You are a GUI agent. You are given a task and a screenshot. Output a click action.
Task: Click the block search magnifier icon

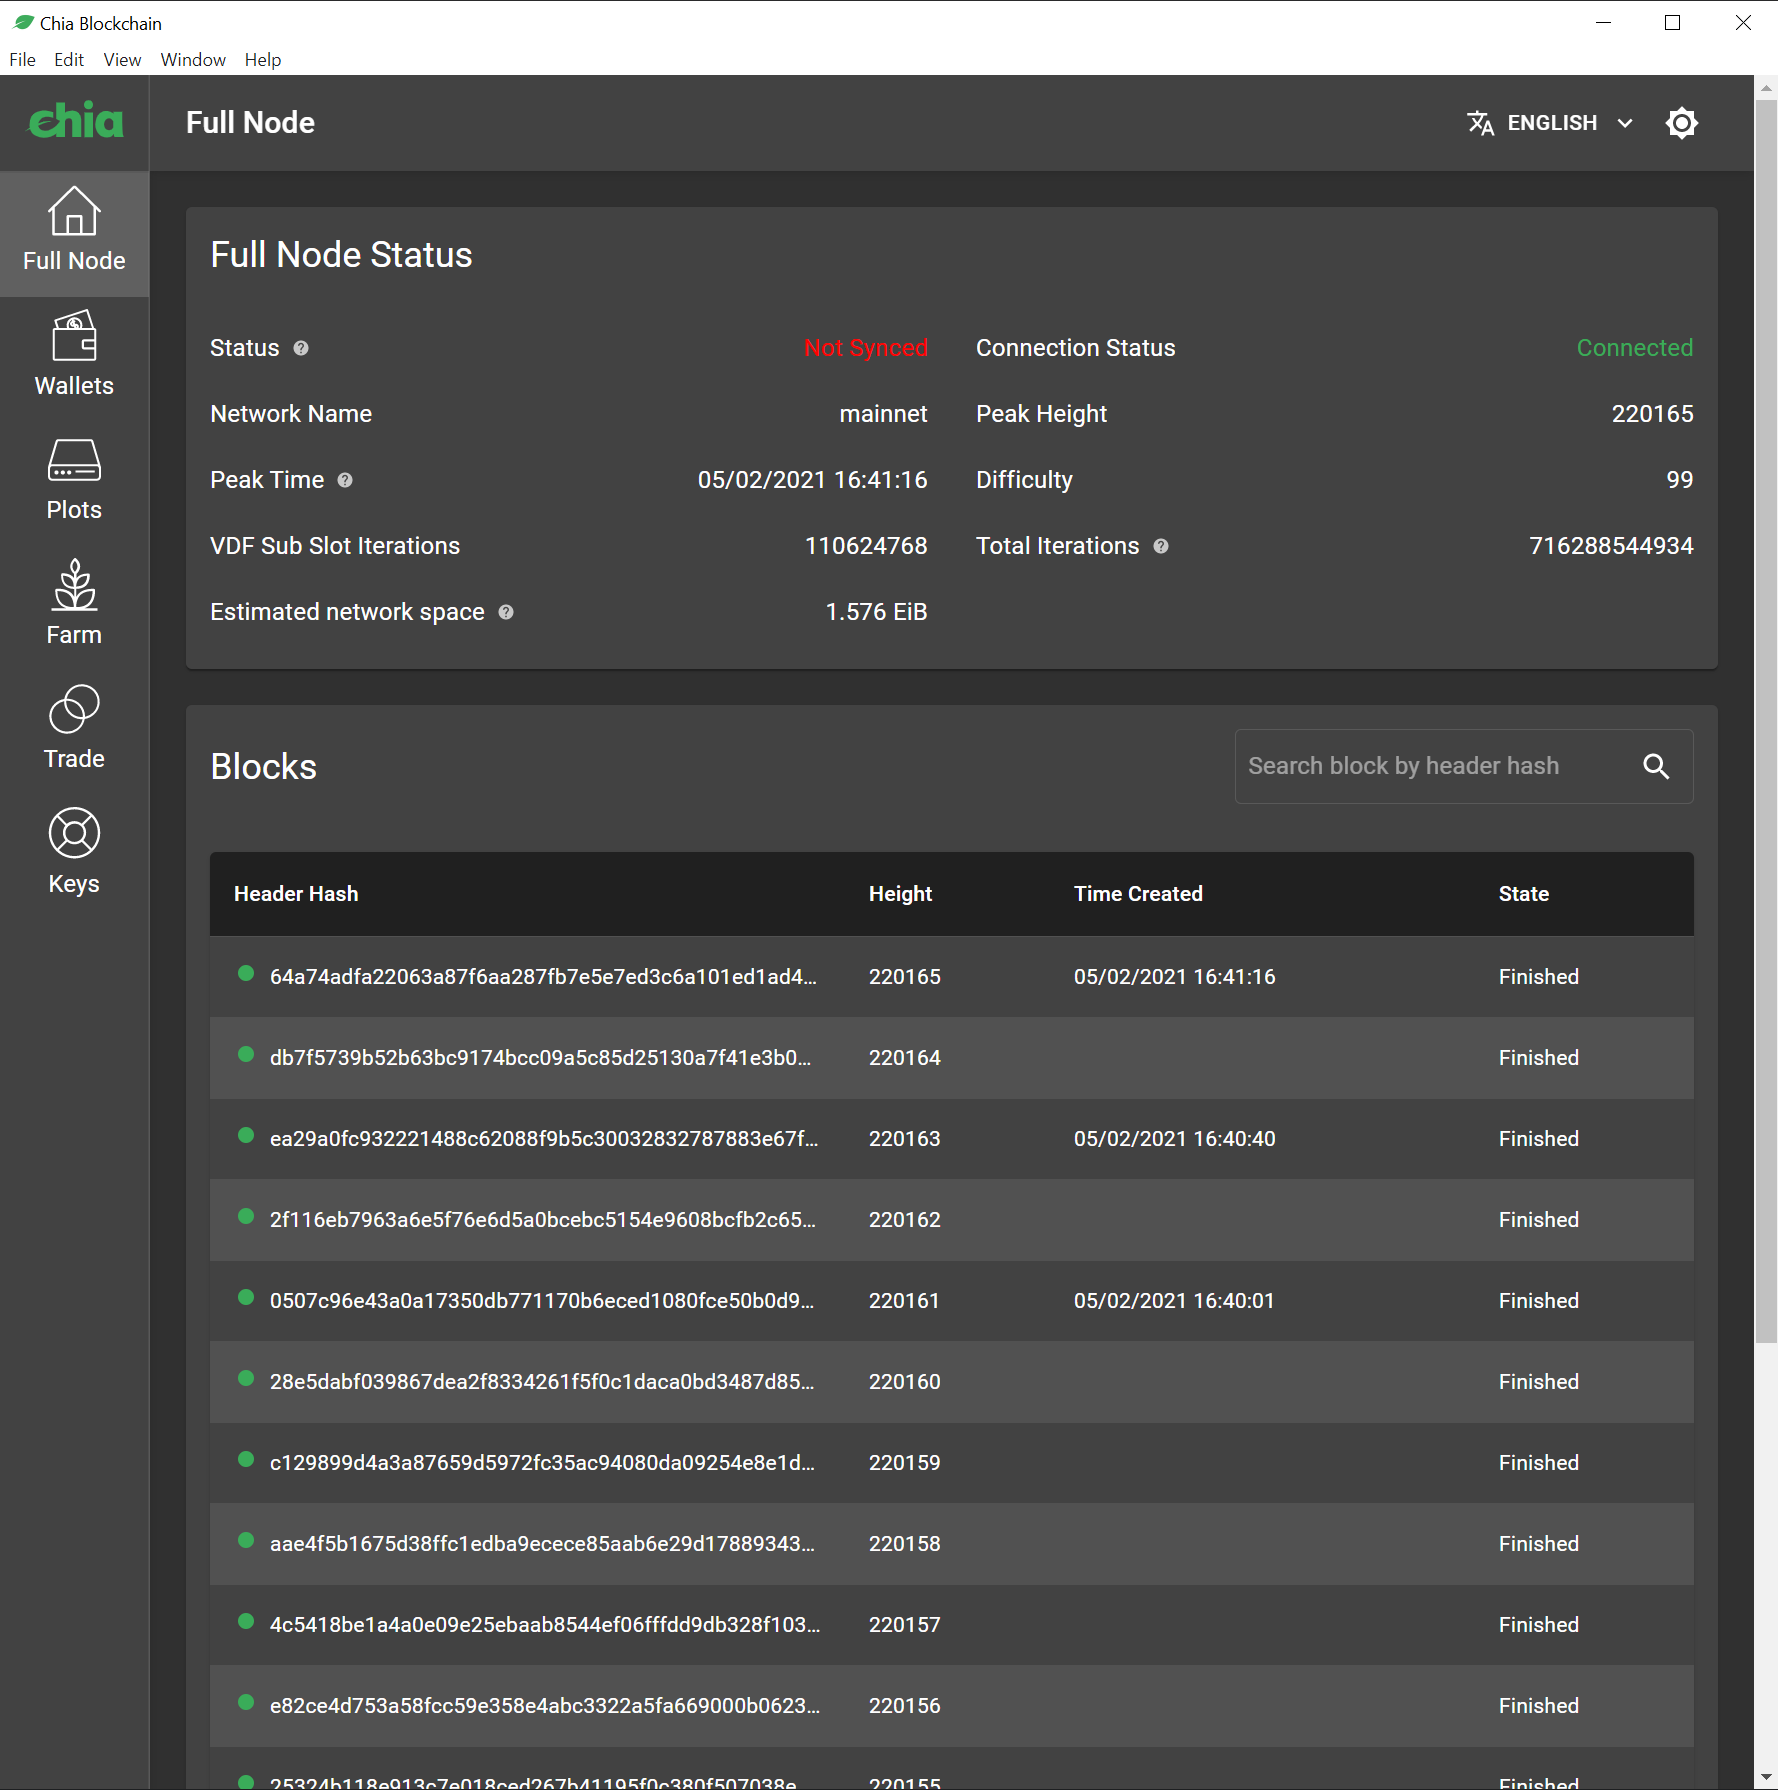pos(1656,766)
